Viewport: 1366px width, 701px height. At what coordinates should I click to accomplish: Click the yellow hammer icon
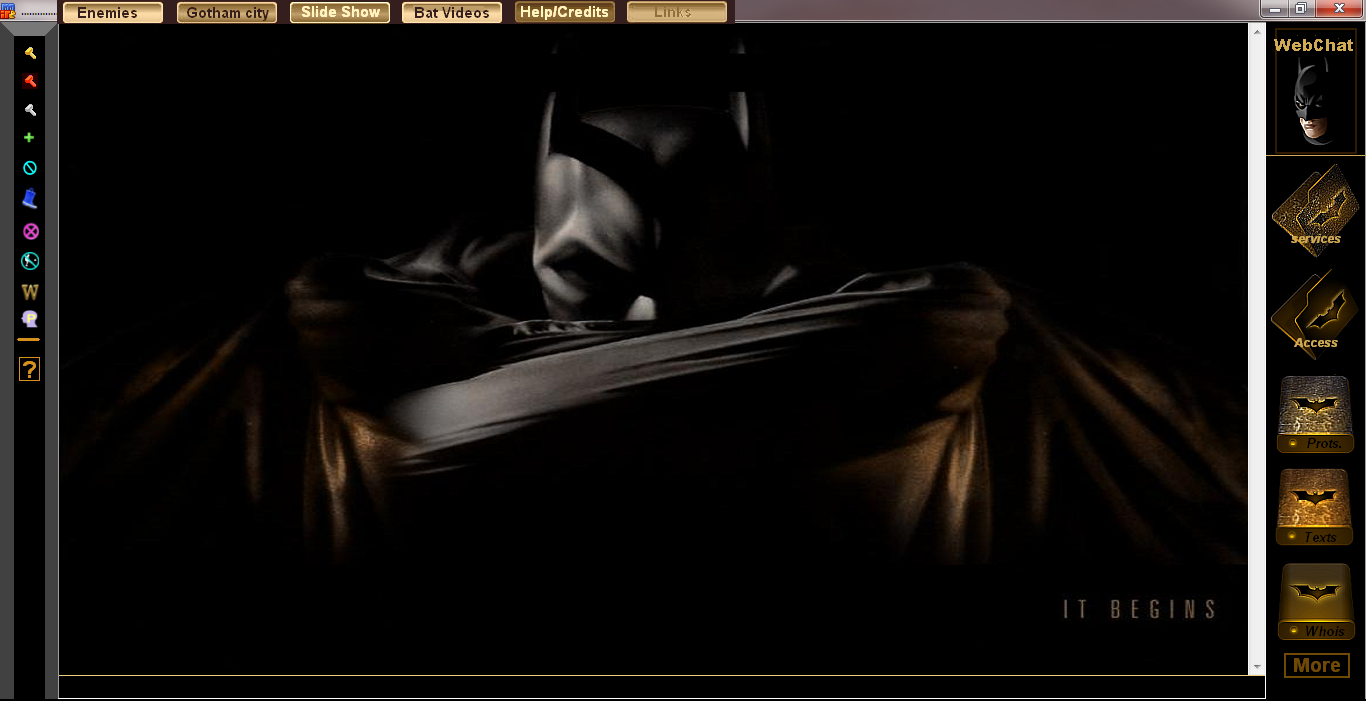[30, 53]
